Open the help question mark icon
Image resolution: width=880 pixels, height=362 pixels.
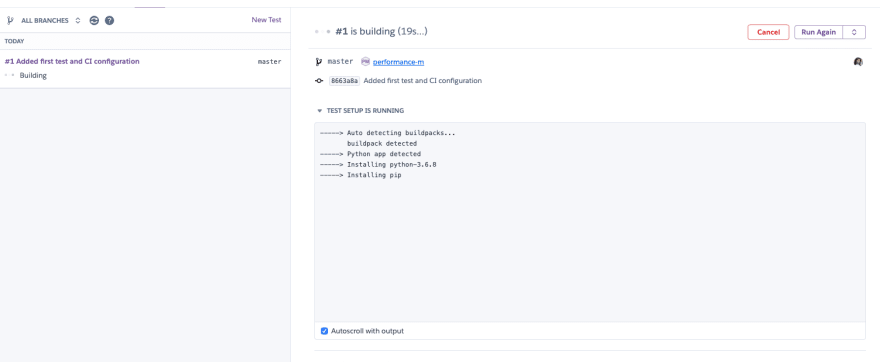109,20
